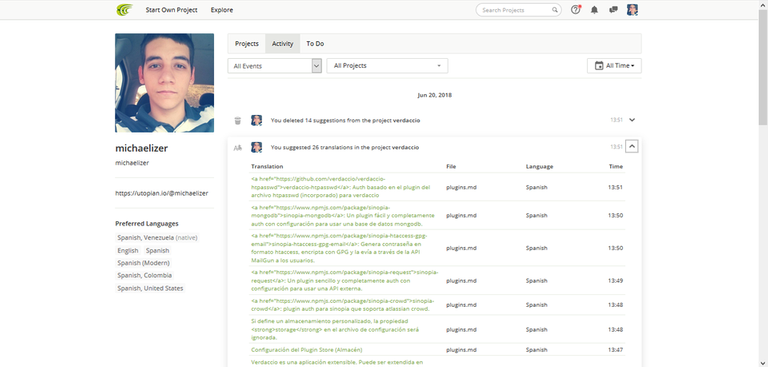768x367 pixels.
Task: Open the All Projects dropdown
Action: [x=387, y=66]
